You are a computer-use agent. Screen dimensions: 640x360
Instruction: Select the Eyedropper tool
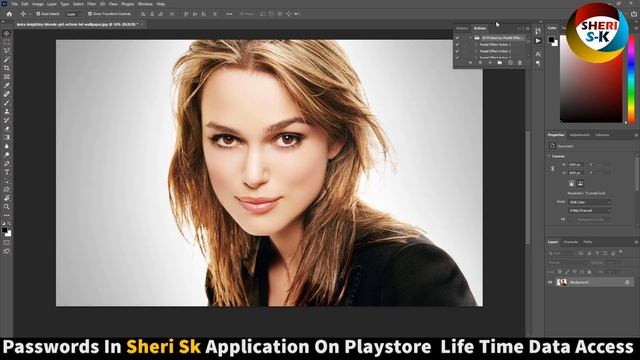click(x=7, y=85)
